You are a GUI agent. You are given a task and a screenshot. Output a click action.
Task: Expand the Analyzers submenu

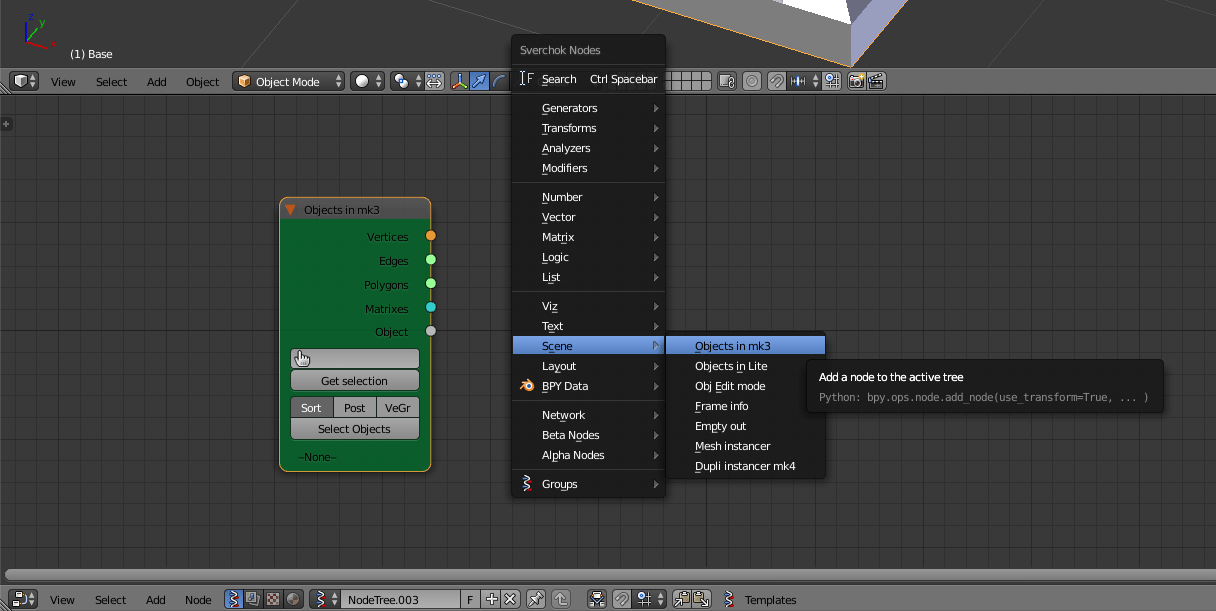(588, 148)
